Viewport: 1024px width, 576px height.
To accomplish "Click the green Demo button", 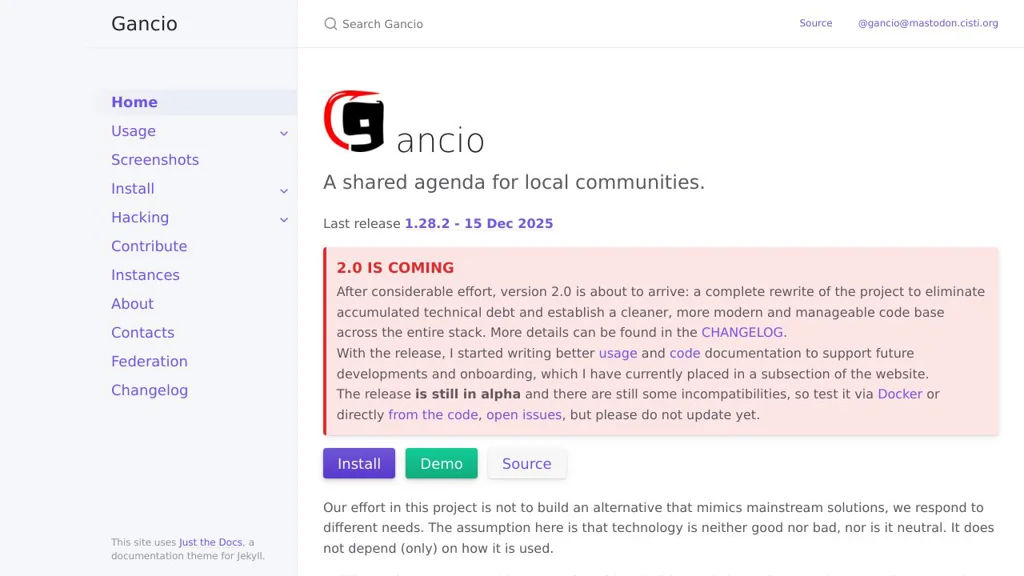I will (x=441, y=463).
